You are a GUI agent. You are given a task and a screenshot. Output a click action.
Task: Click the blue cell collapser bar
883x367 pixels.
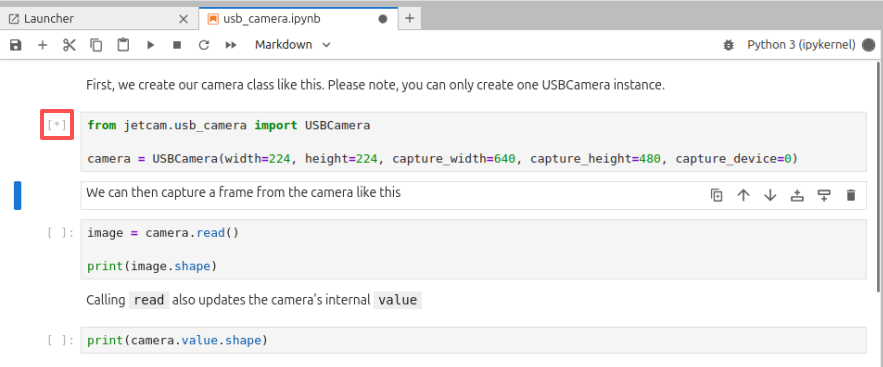click(x=17, y=195)
